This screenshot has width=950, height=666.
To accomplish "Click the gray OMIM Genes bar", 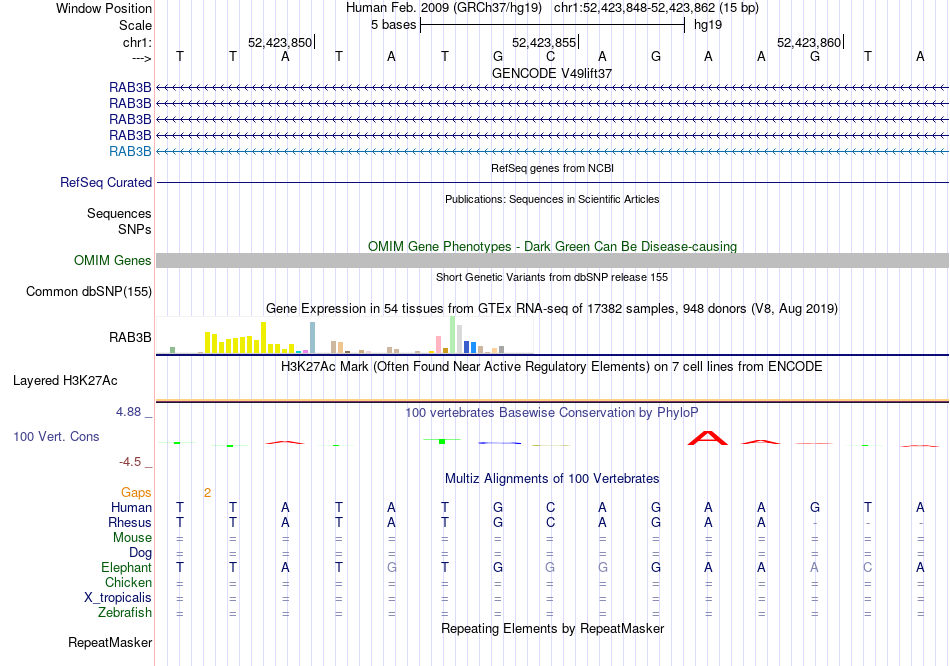I will click(552, 261).
